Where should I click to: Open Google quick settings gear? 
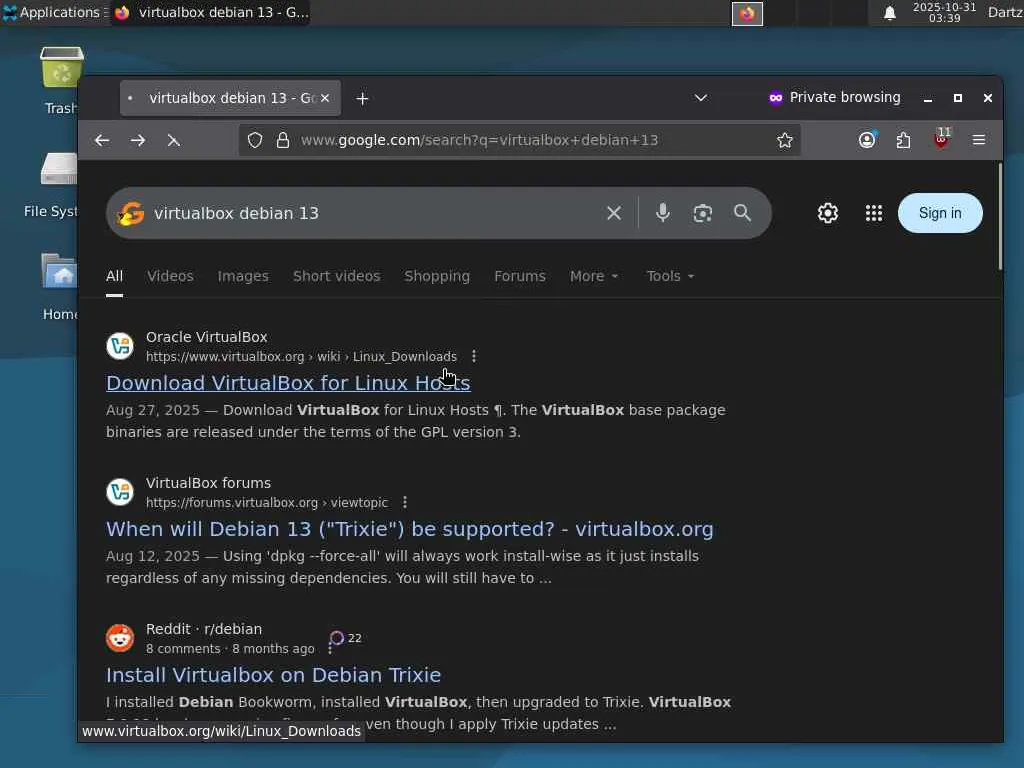click(828, 213)
